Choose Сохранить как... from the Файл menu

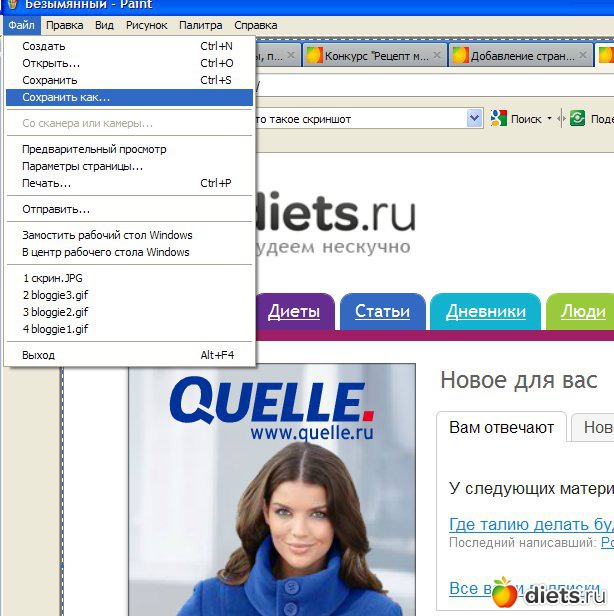click(66, 97)
